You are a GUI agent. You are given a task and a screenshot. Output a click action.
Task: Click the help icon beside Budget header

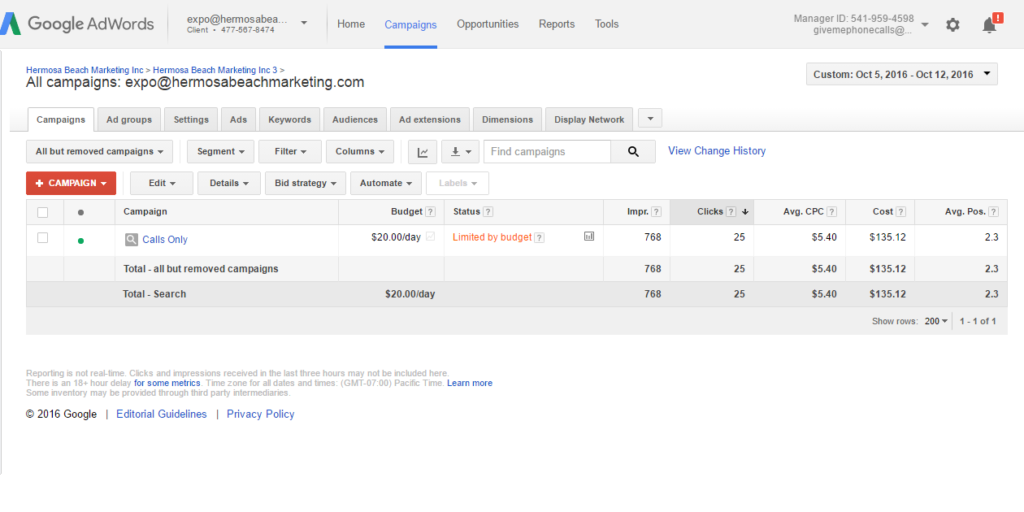tap(431, 212)
